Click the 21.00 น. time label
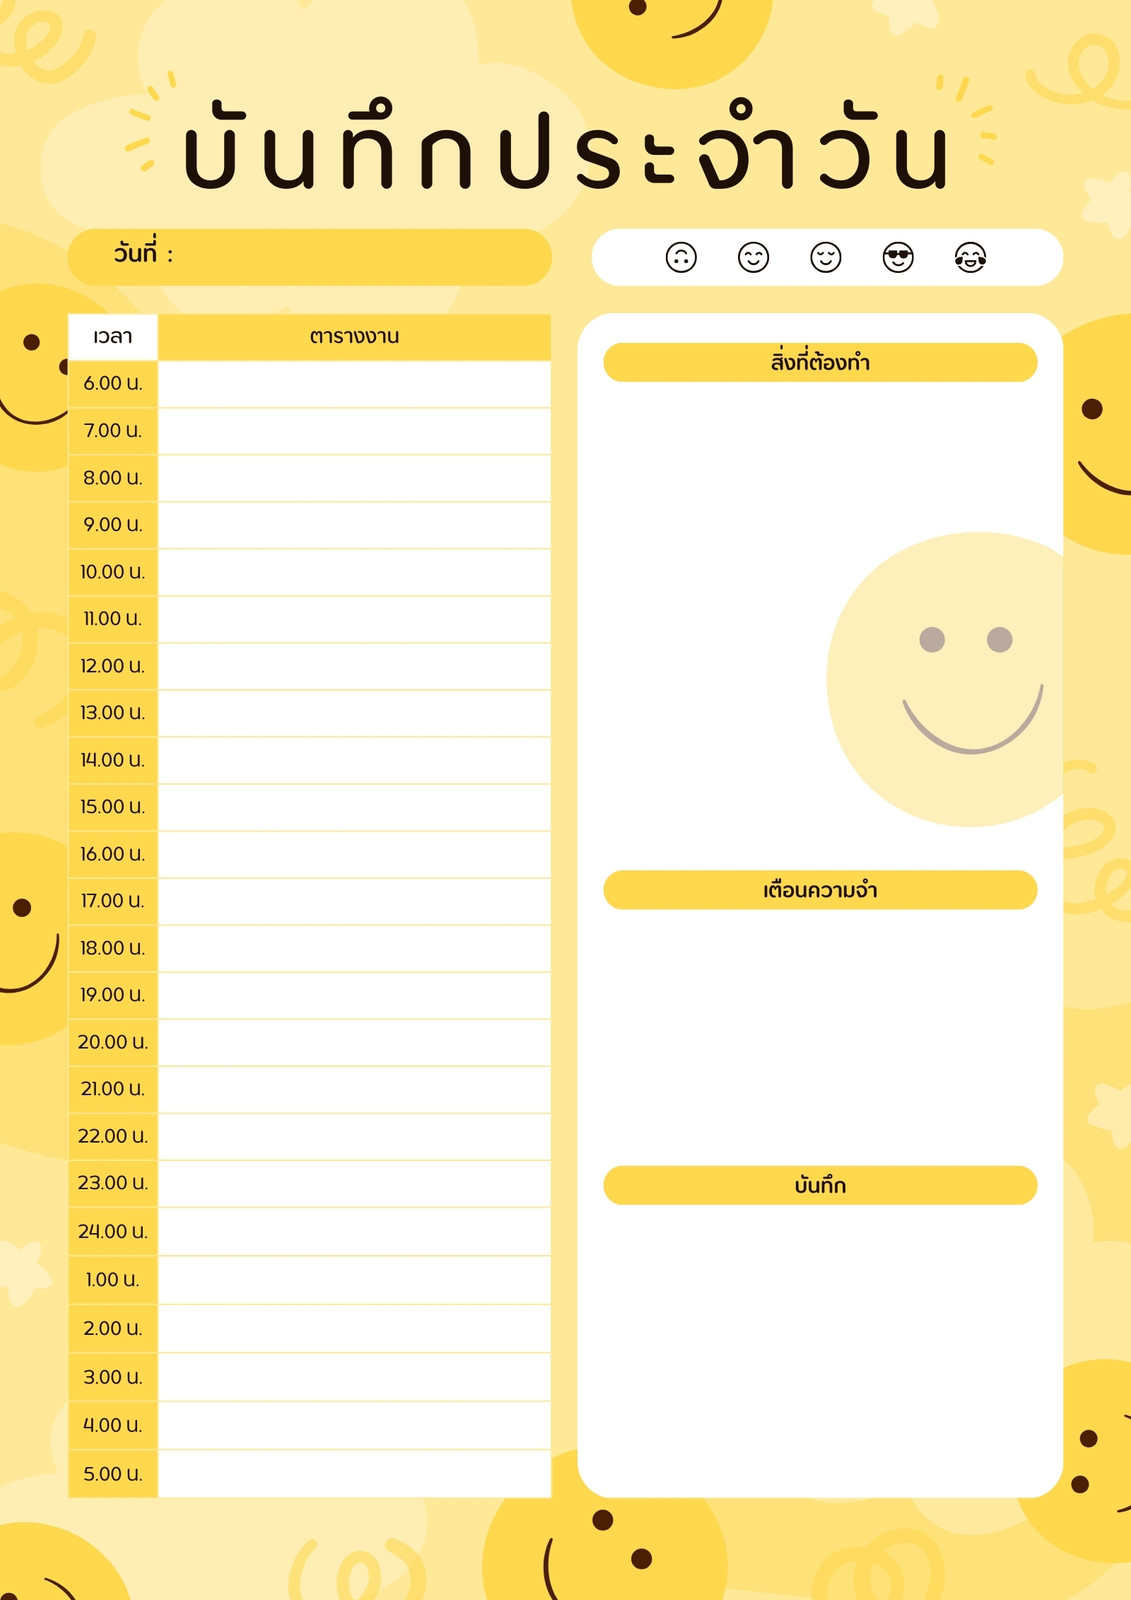Viewport: 1131px width, 1600px height. (113, 1089)
